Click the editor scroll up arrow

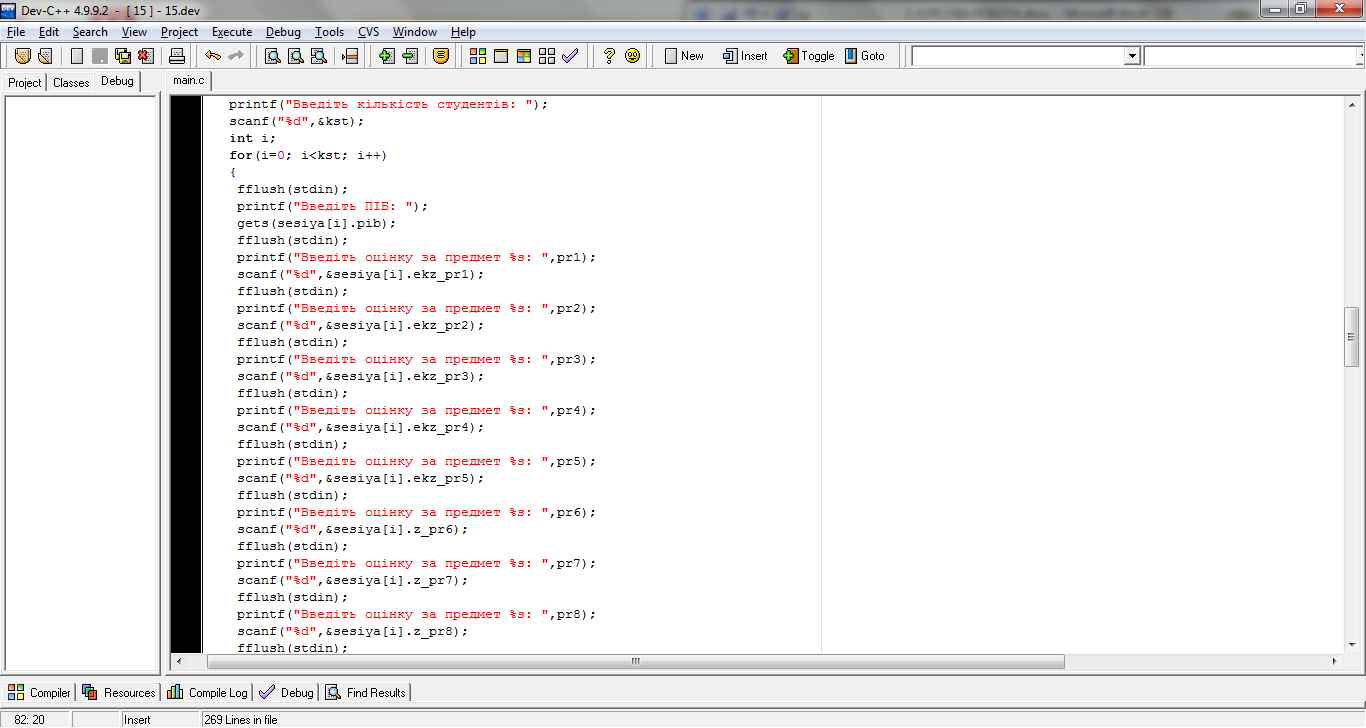point(1352,104)
